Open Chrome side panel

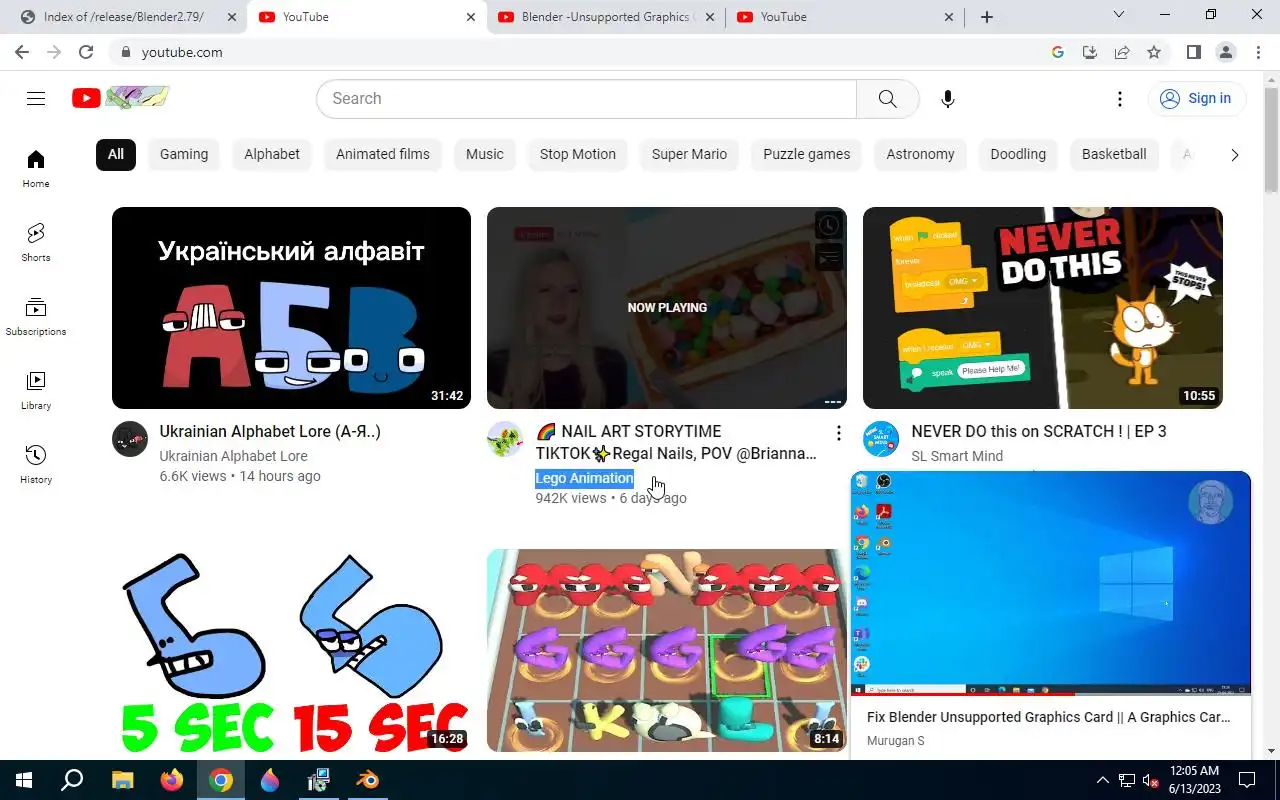point(1194,52)
